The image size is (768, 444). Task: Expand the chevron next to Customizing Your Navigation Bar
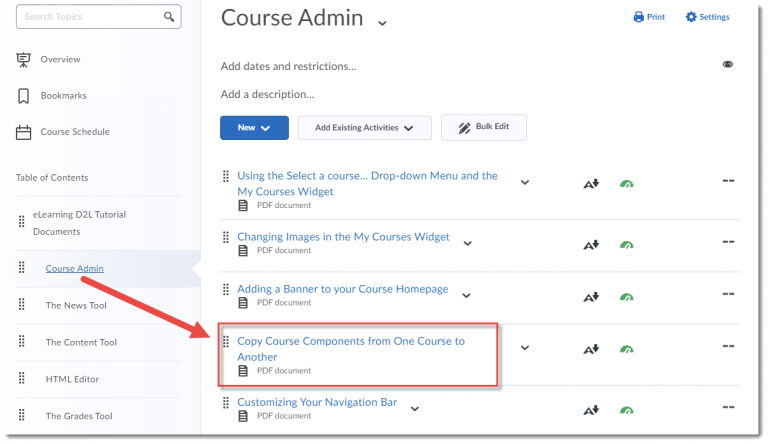(414, 408)
